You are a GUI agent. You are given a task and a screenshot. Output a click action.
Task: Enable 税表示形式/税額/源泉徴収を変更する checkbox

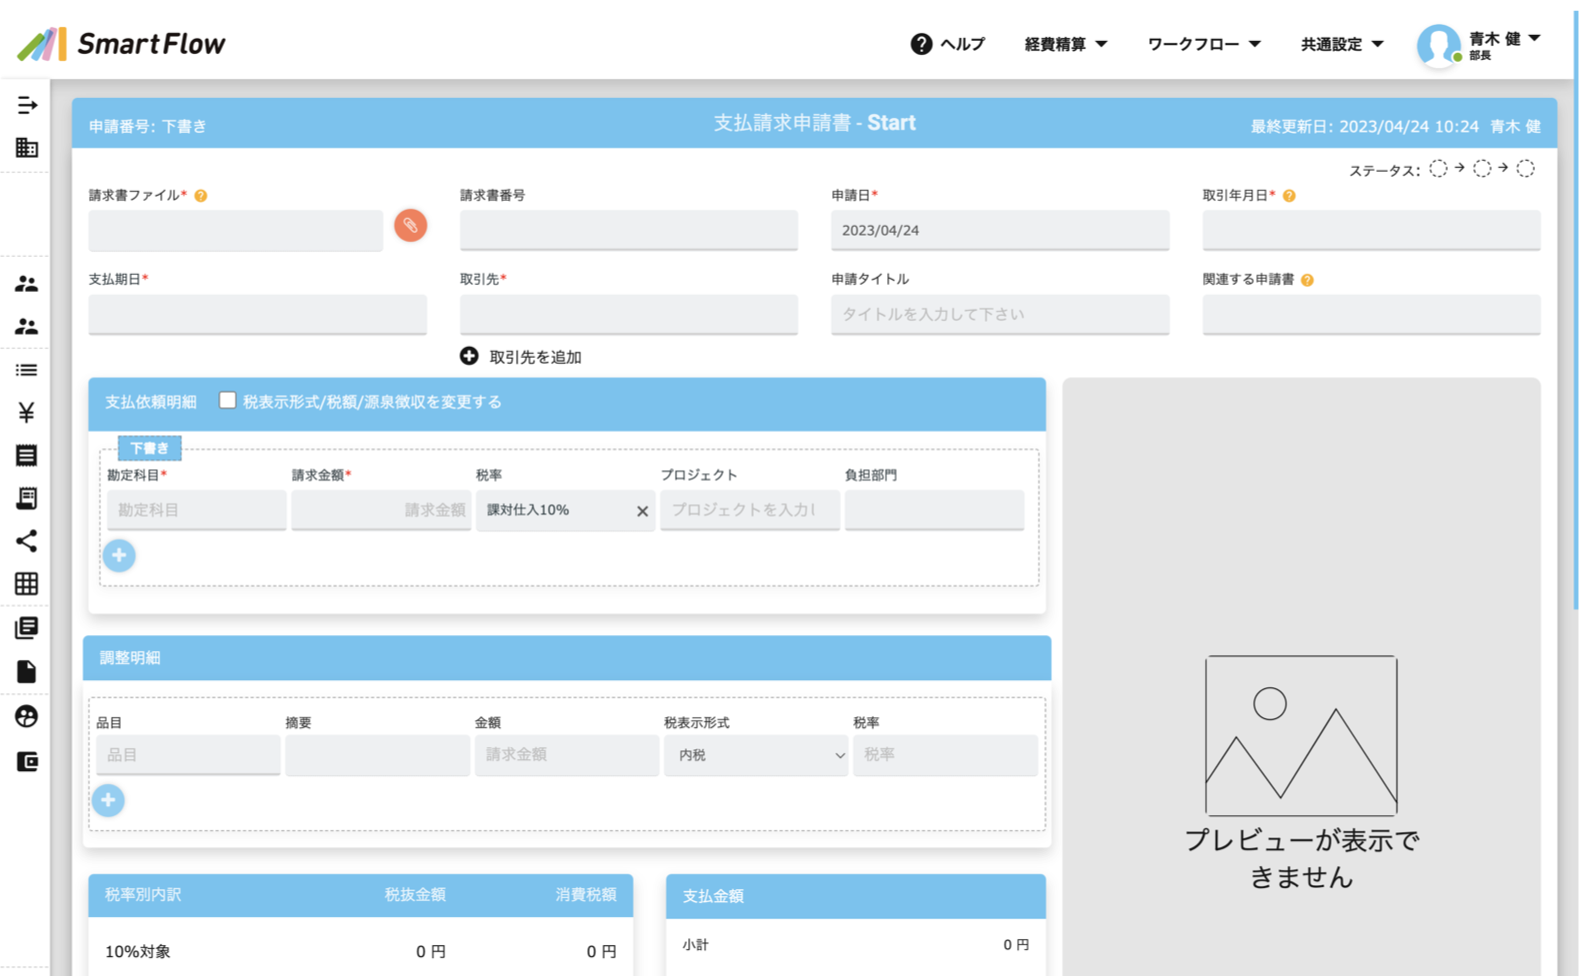228,400
